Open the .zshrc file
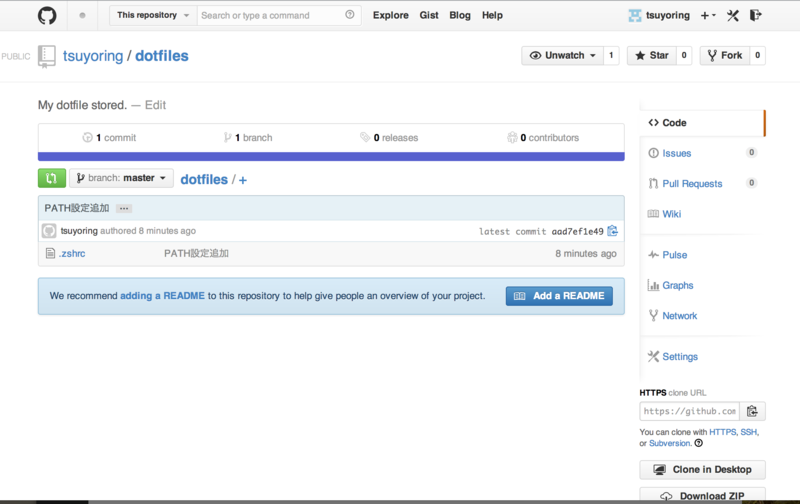This screenshot has height=504, width=800. [x=72, y=254]
